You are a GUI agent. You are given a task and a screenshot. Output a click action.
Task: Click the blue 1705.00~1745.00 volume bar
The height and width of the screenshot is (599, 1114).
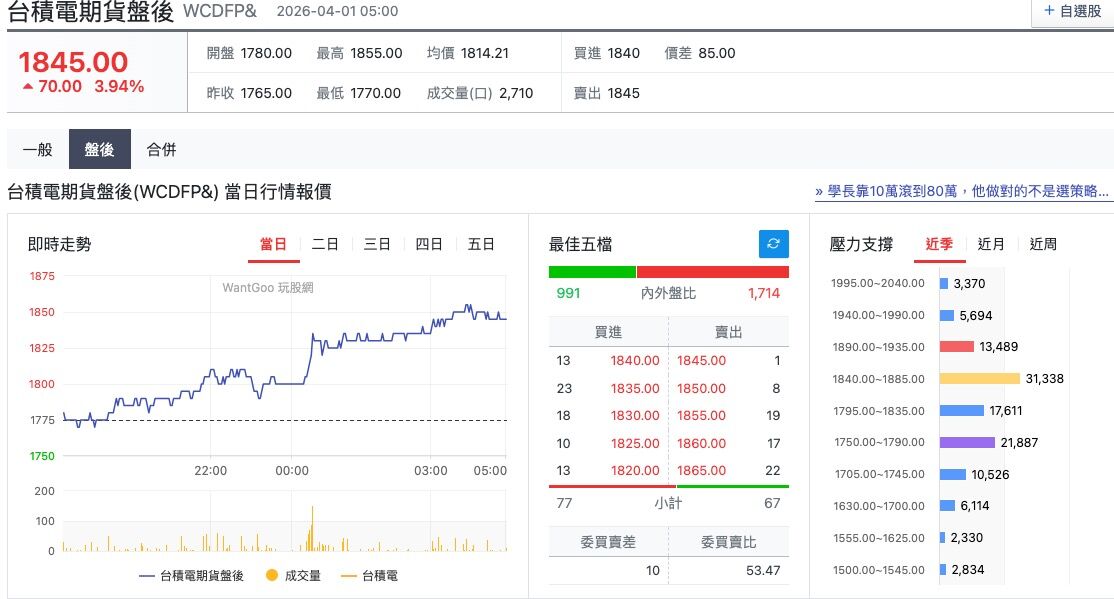point(953,475)
